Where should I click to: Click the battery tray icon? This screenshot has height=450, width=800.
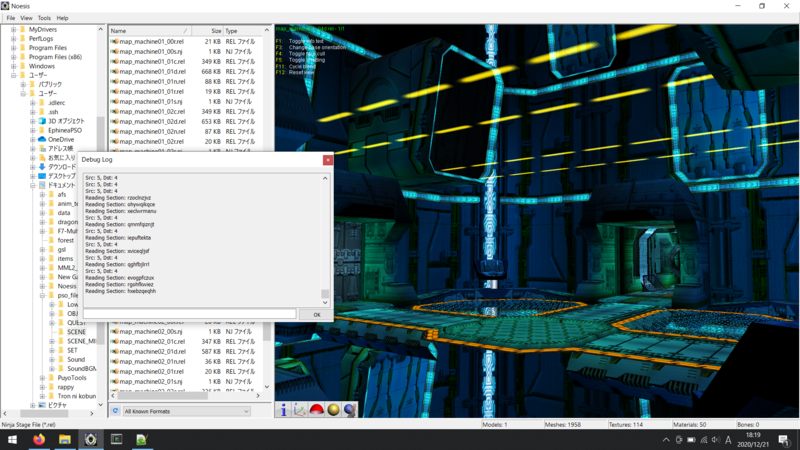pos(691,440)
